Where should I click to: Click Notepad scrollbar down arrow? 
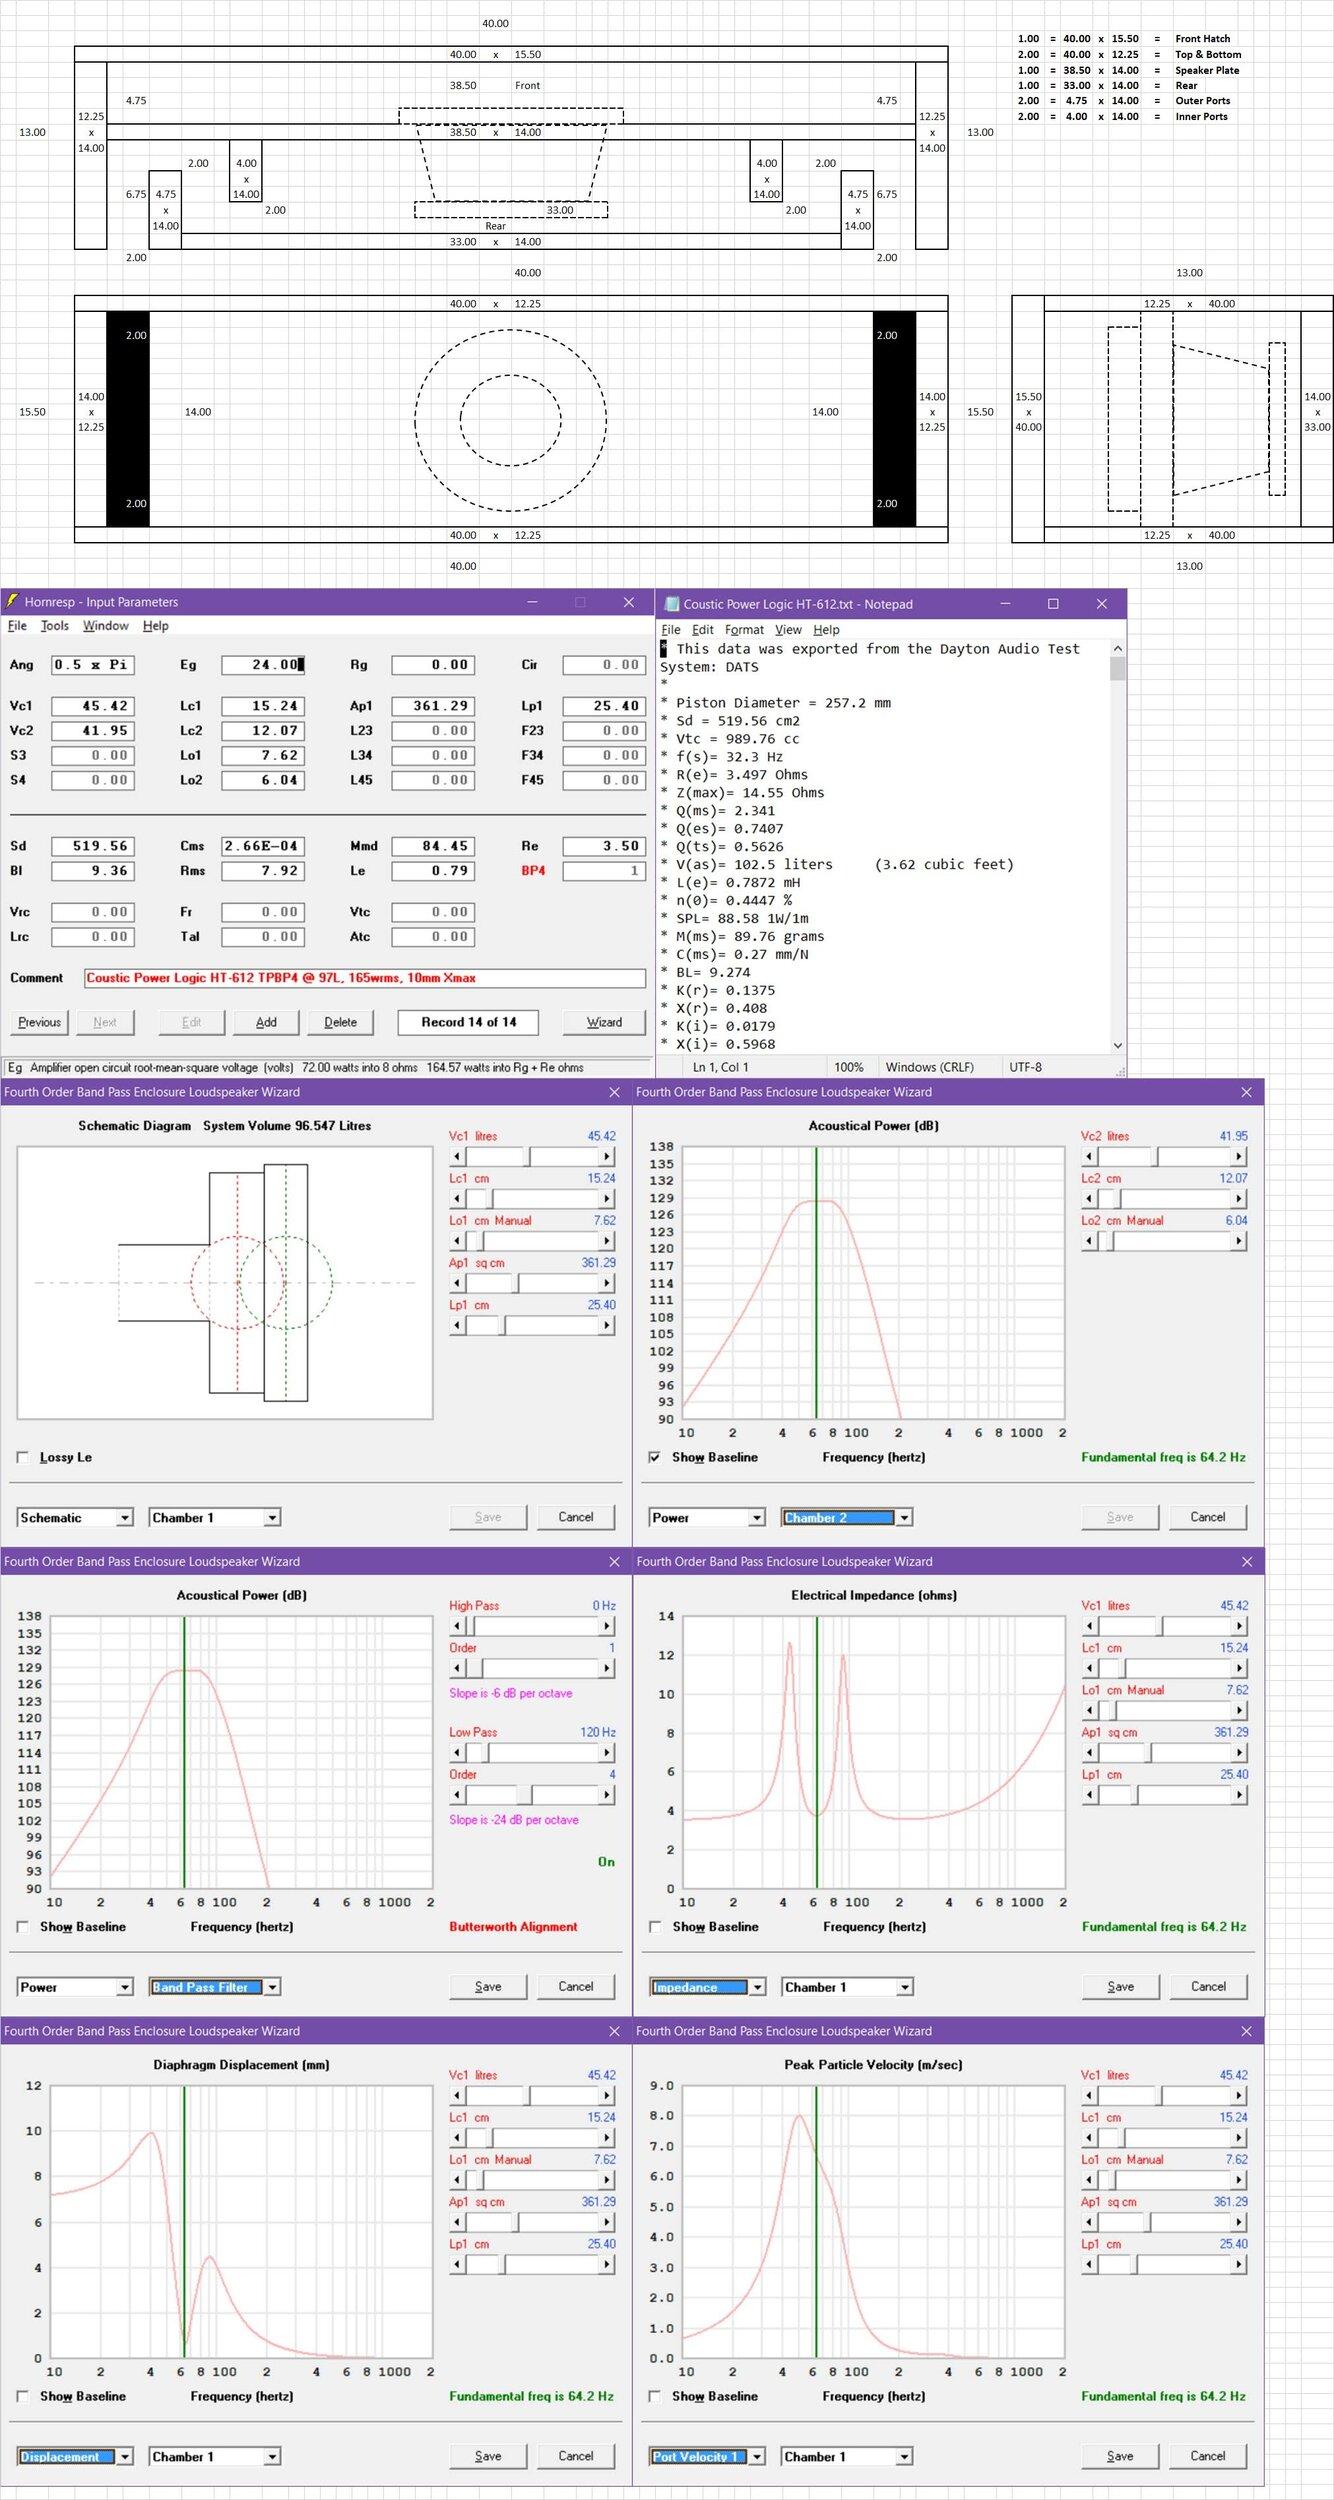click(x=1118, y=1045)
